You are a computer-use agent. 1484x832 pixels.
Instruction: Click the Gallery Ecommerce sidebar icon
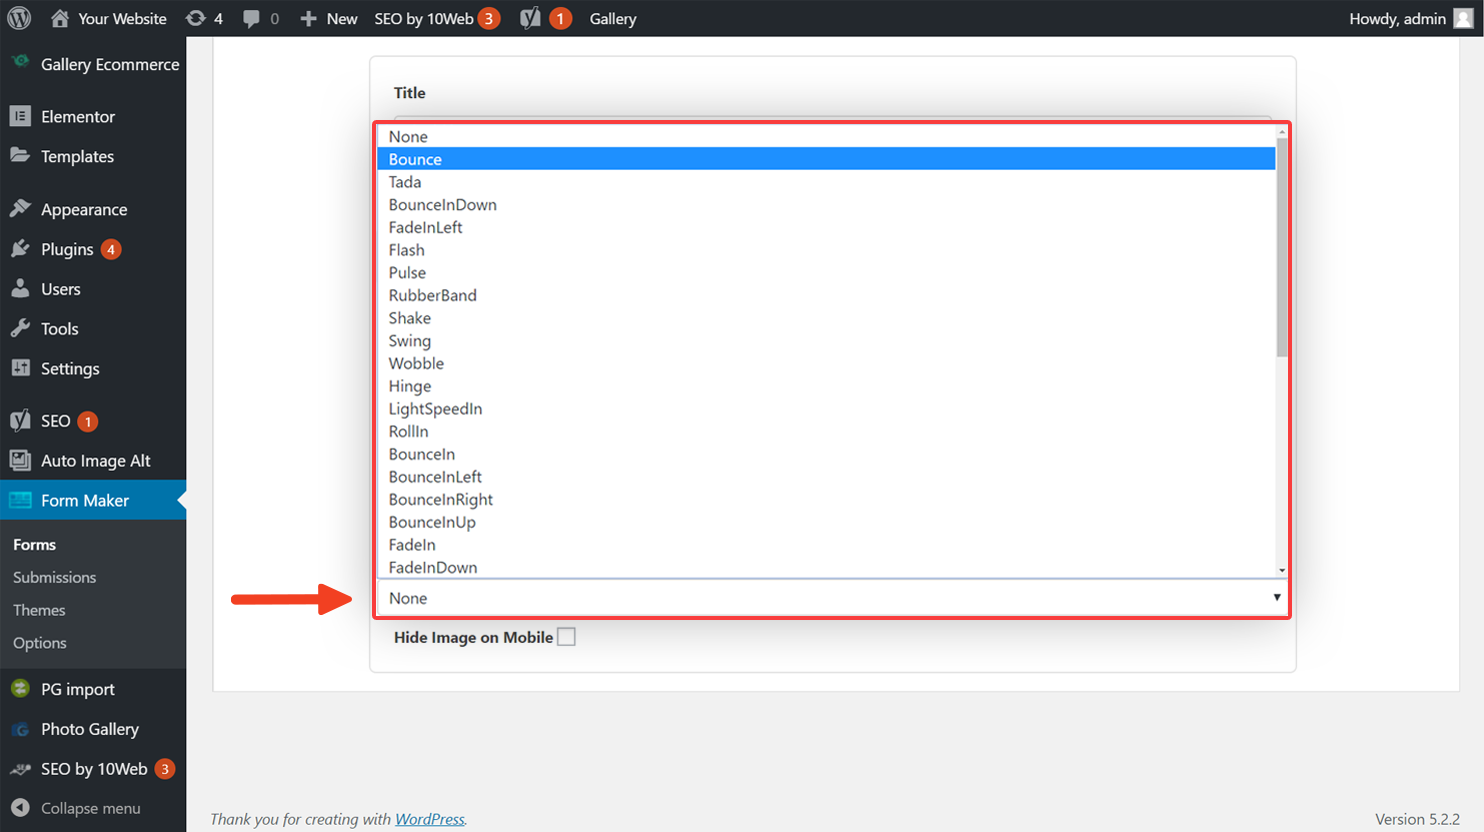click(x=20, y=63)
